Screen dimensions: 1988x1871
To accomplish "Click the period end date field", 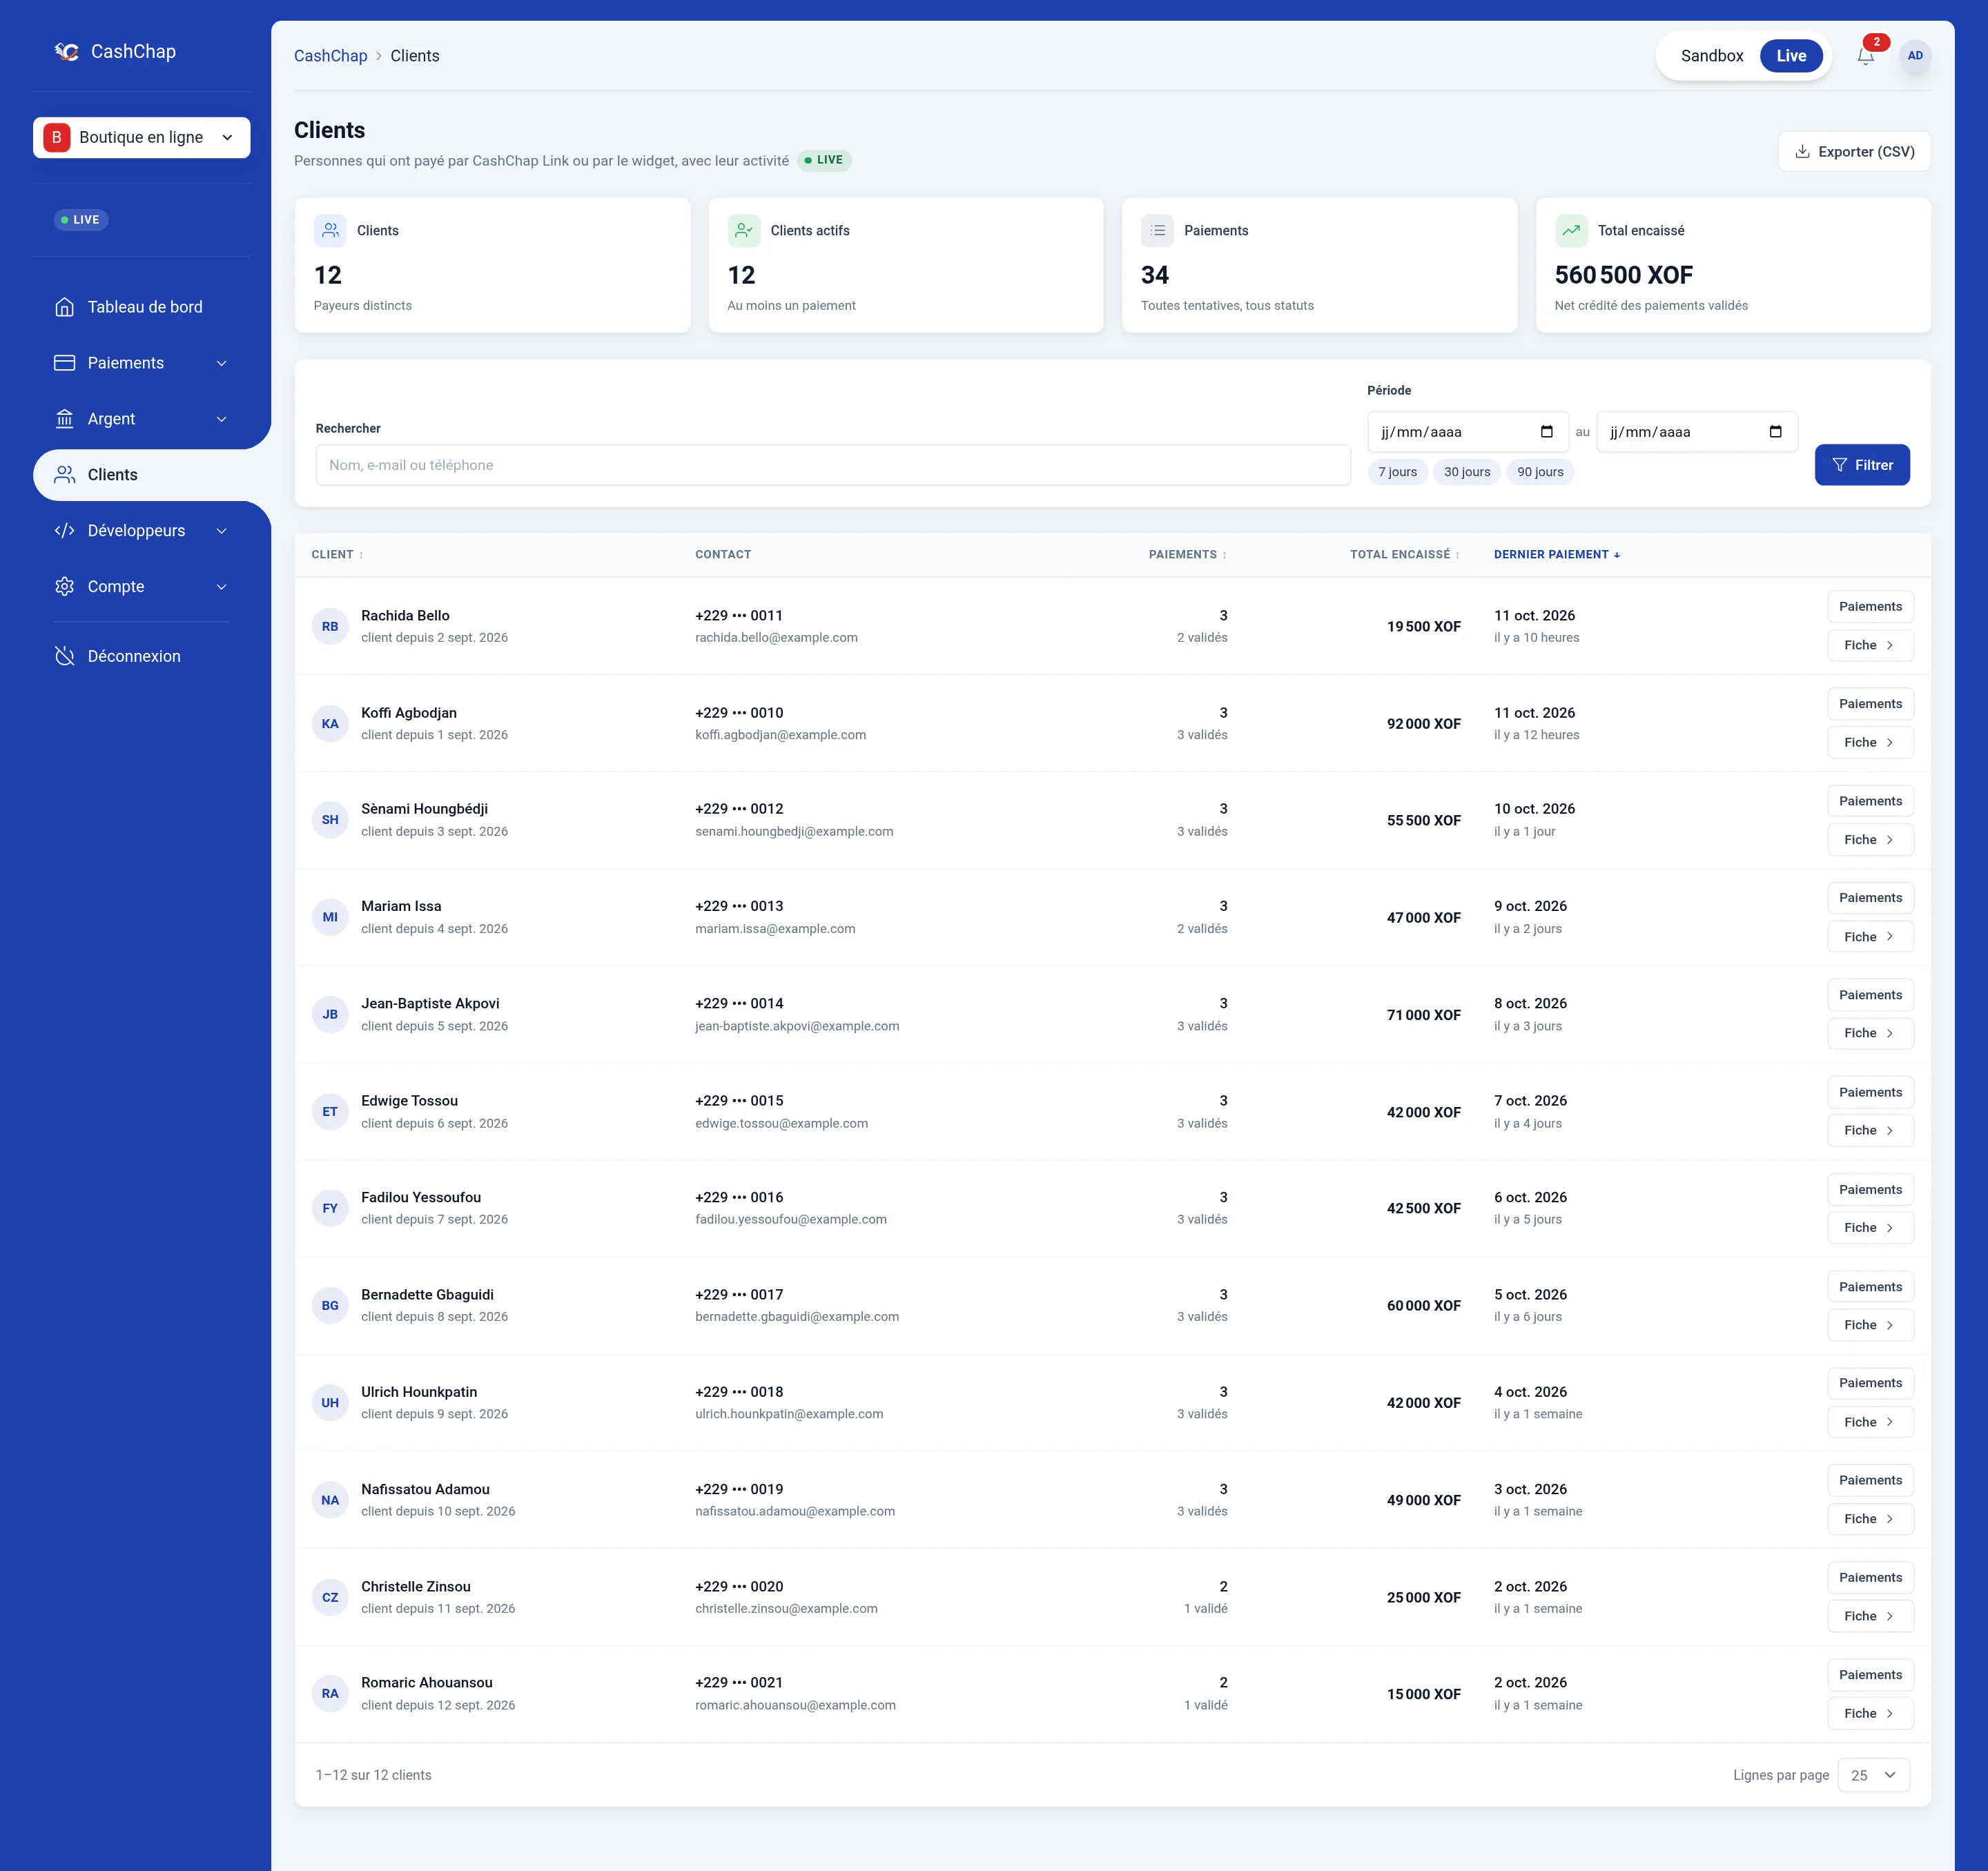I will 1697,432.
